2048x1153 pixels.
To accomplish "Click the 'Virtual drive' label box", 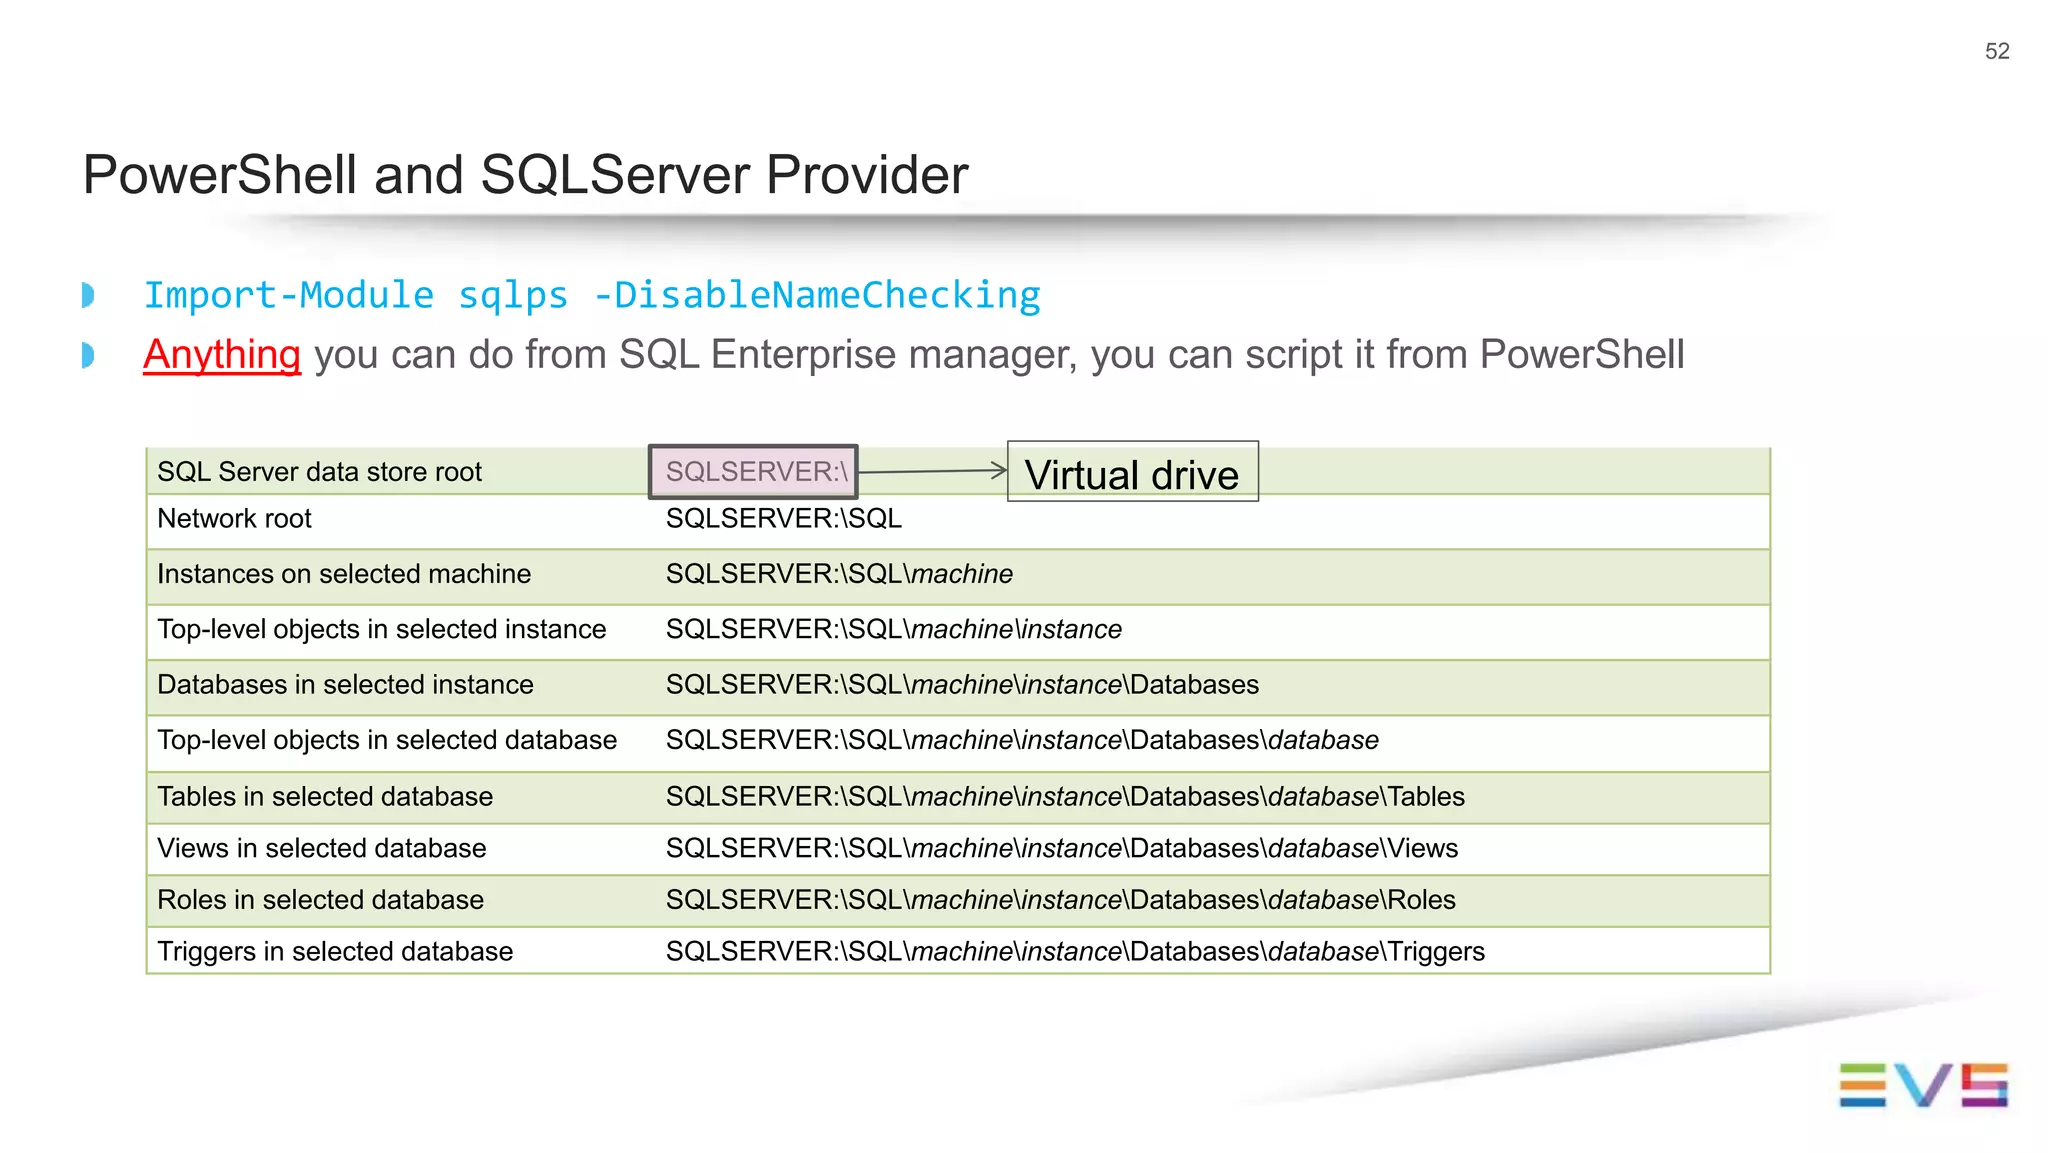I will [x=1133, y=472].
